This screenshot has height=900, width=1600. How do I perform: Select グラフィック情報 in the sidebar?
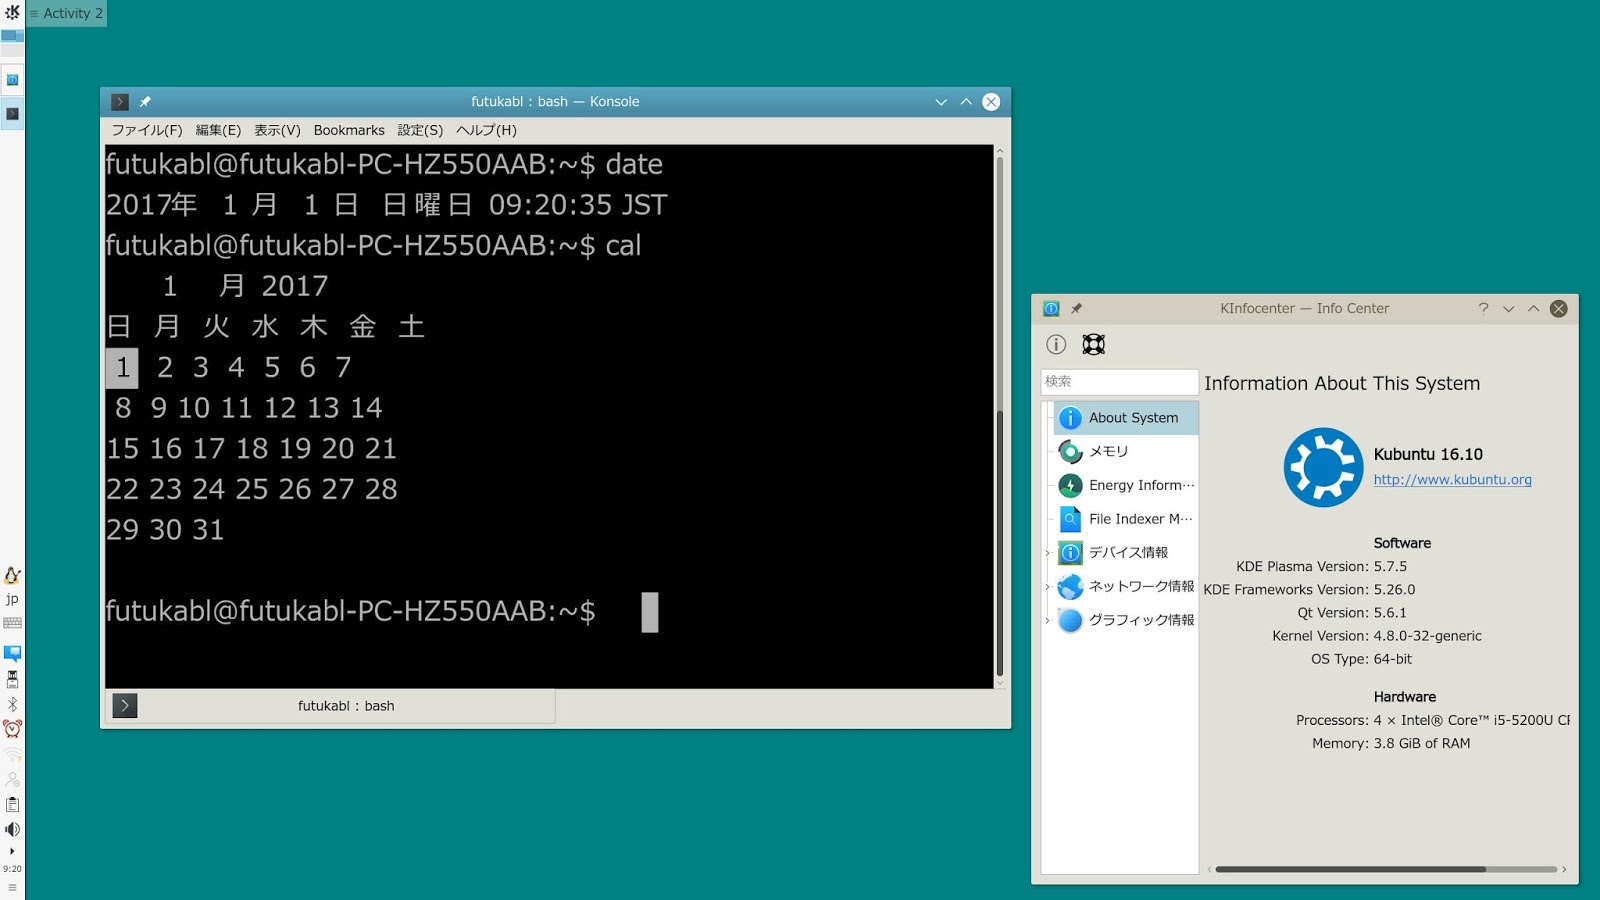1126,620
